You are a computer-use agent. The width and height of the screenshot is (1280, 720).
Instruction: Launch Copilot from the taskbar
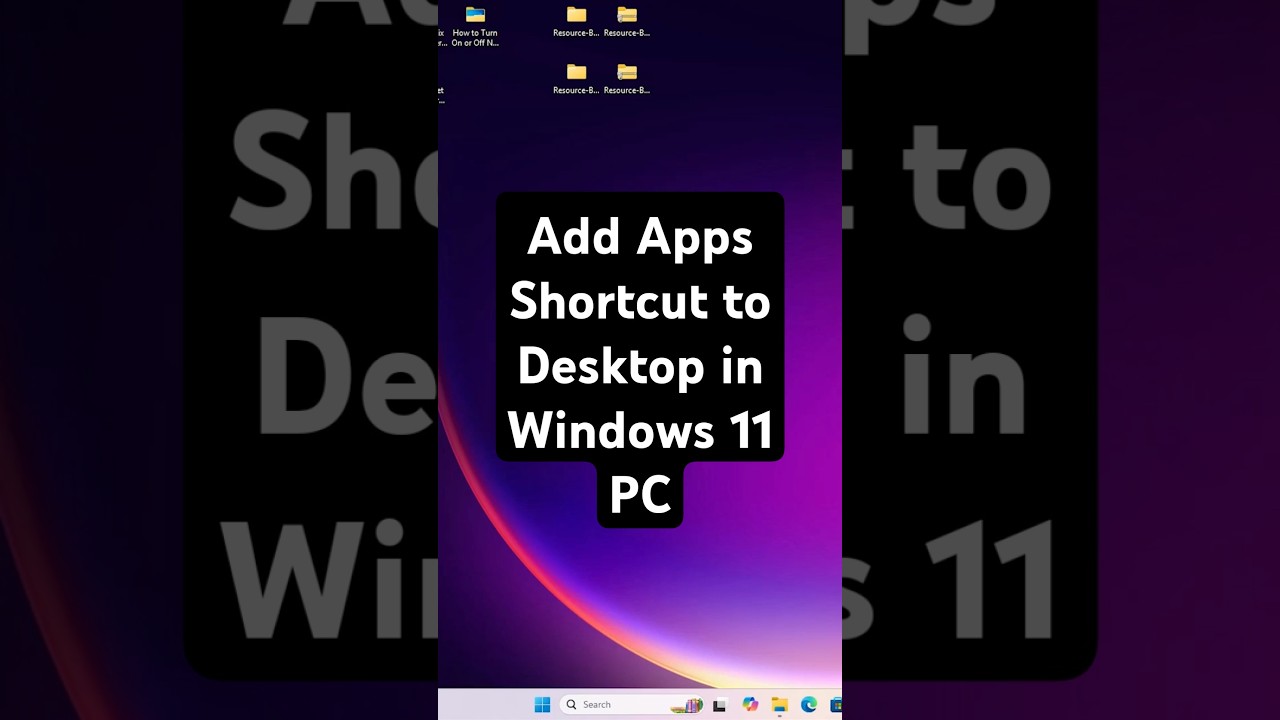[x=750, y=705]
